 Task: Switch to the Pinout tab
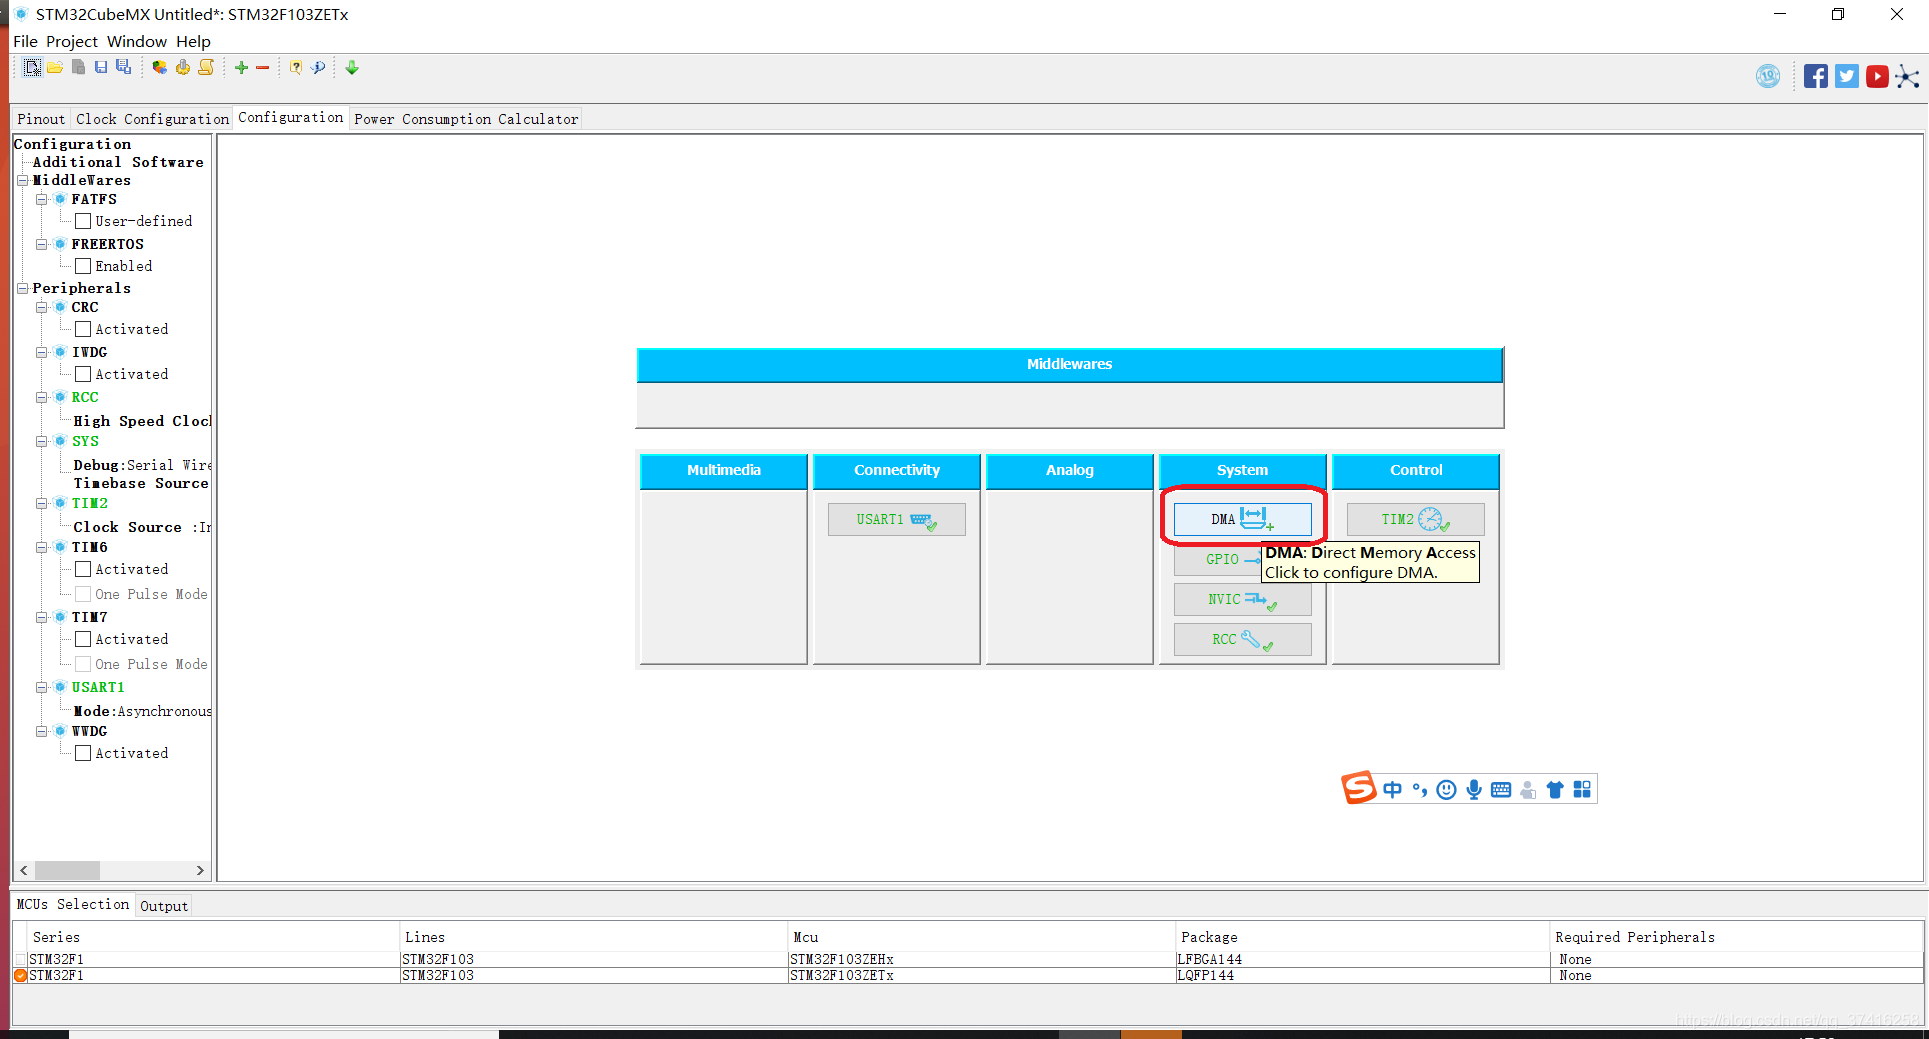tap(41, 119)
